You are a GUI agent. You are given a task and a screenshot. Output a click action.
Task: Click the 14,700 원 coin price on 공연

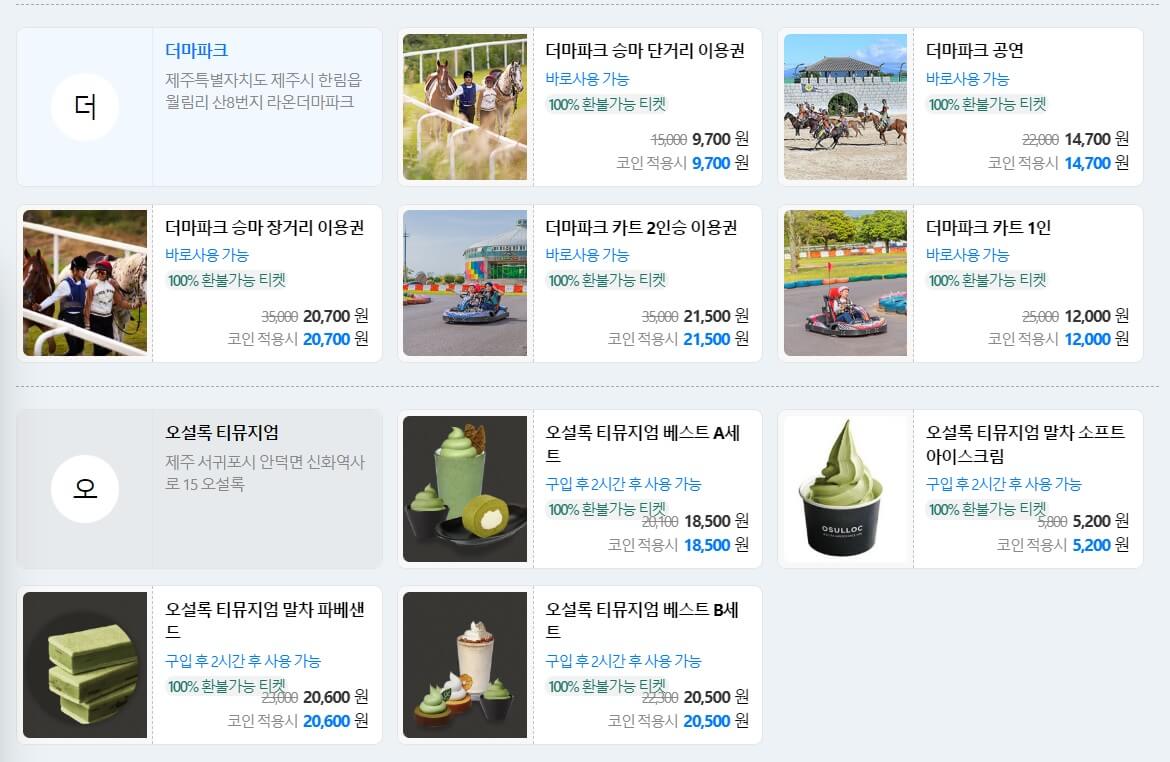[x=1096, y=163]
